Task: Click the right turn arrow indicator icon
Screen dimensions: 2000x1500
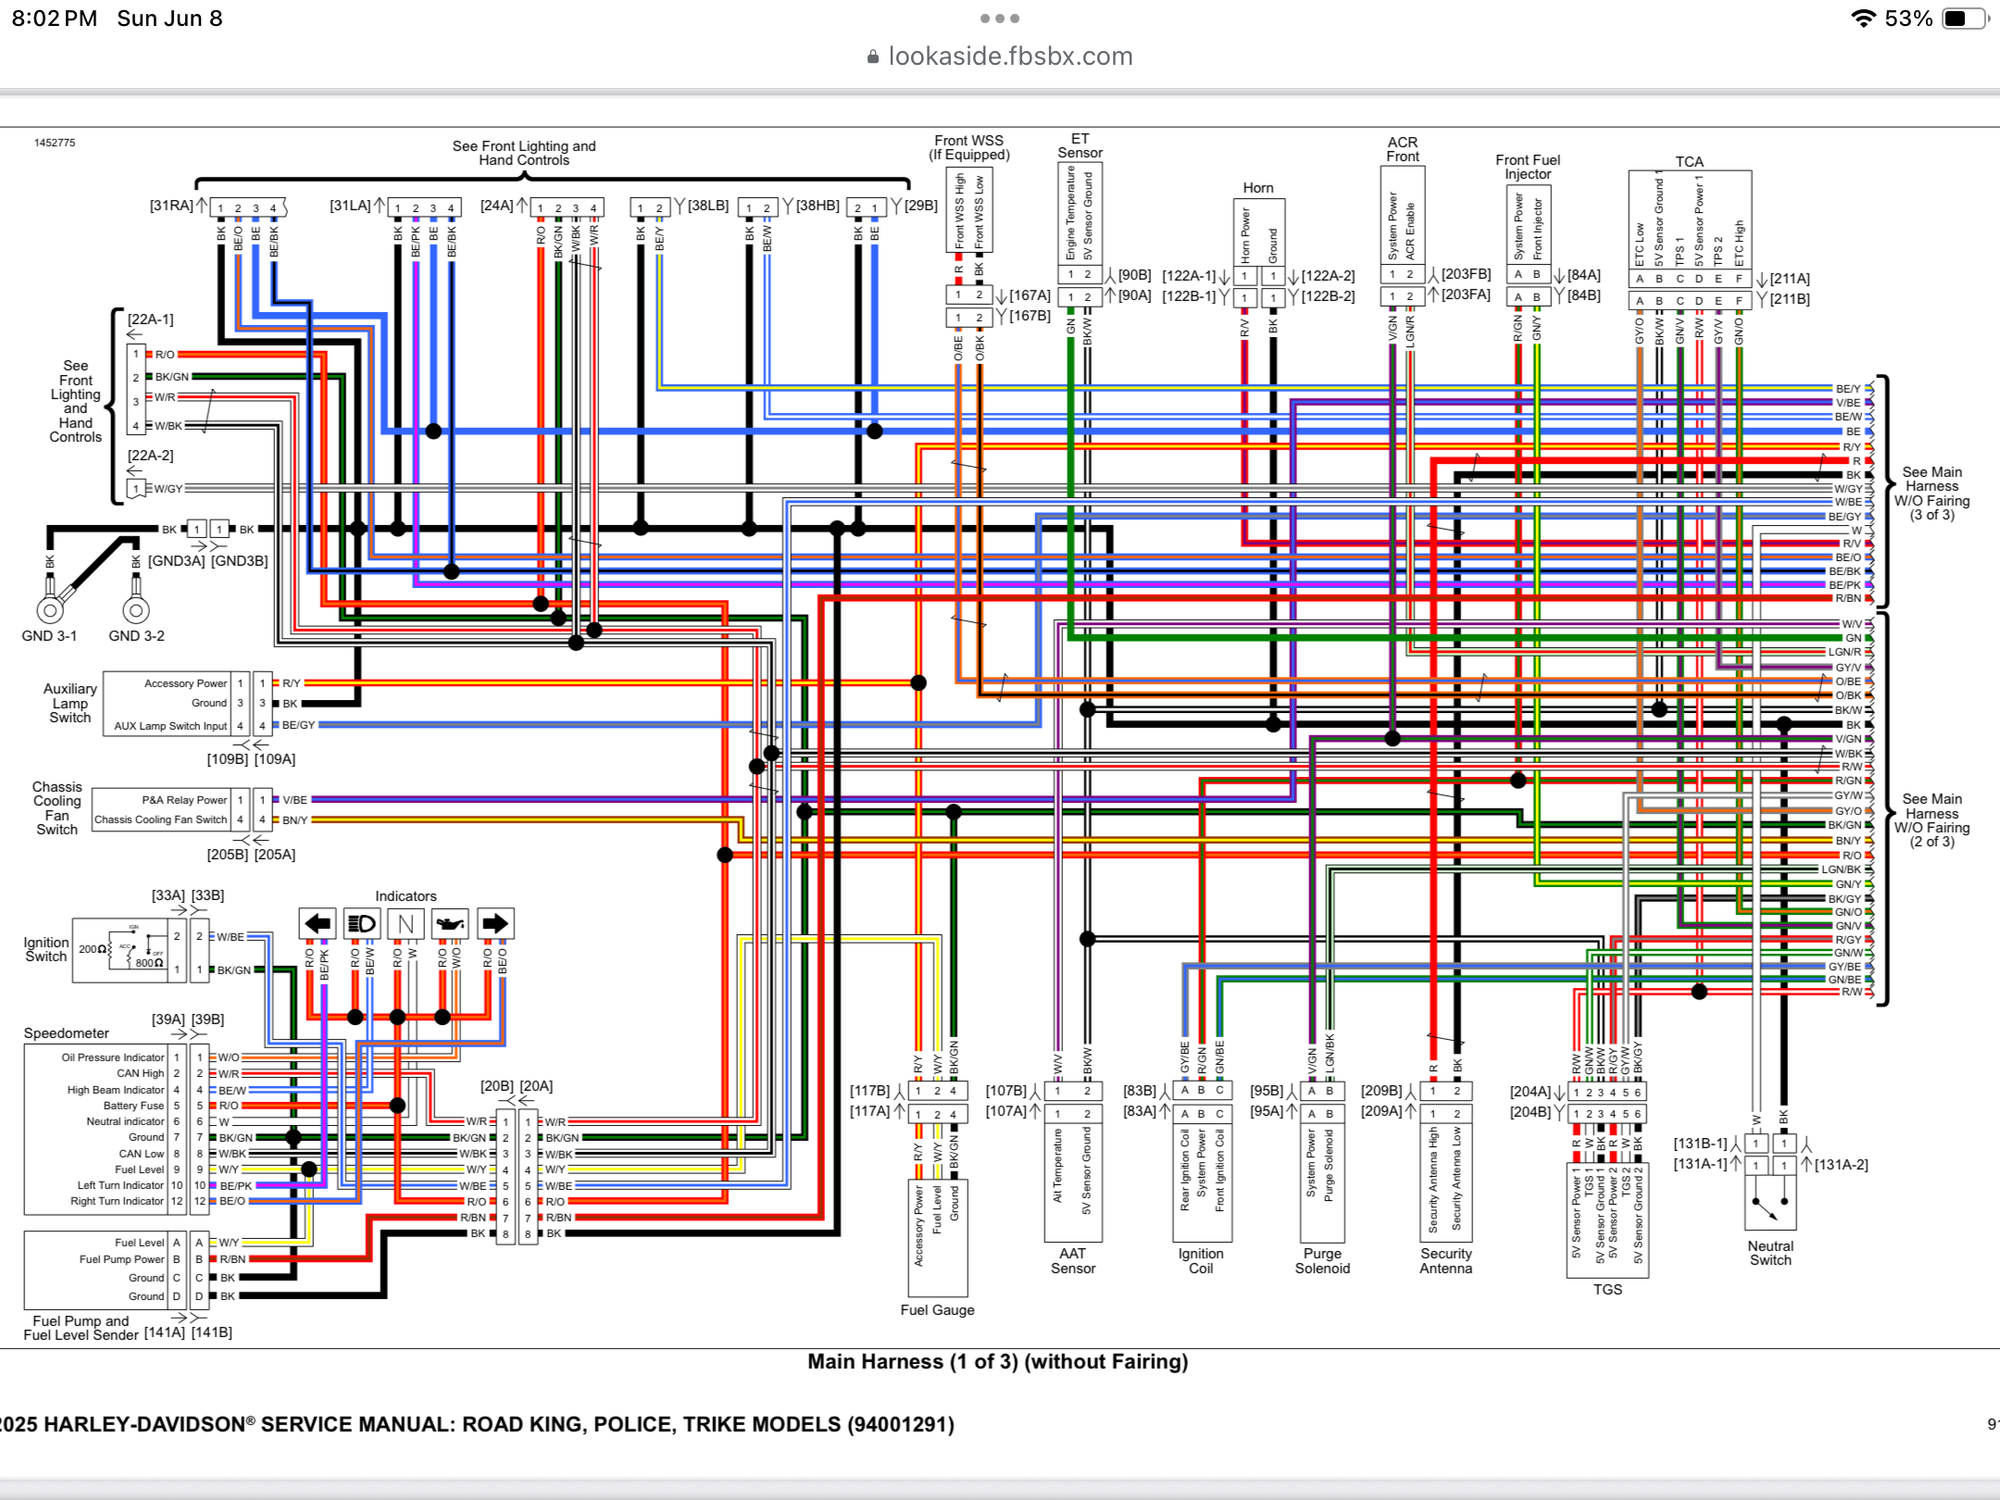Action: pyautogui.click(x=495, y=924)
